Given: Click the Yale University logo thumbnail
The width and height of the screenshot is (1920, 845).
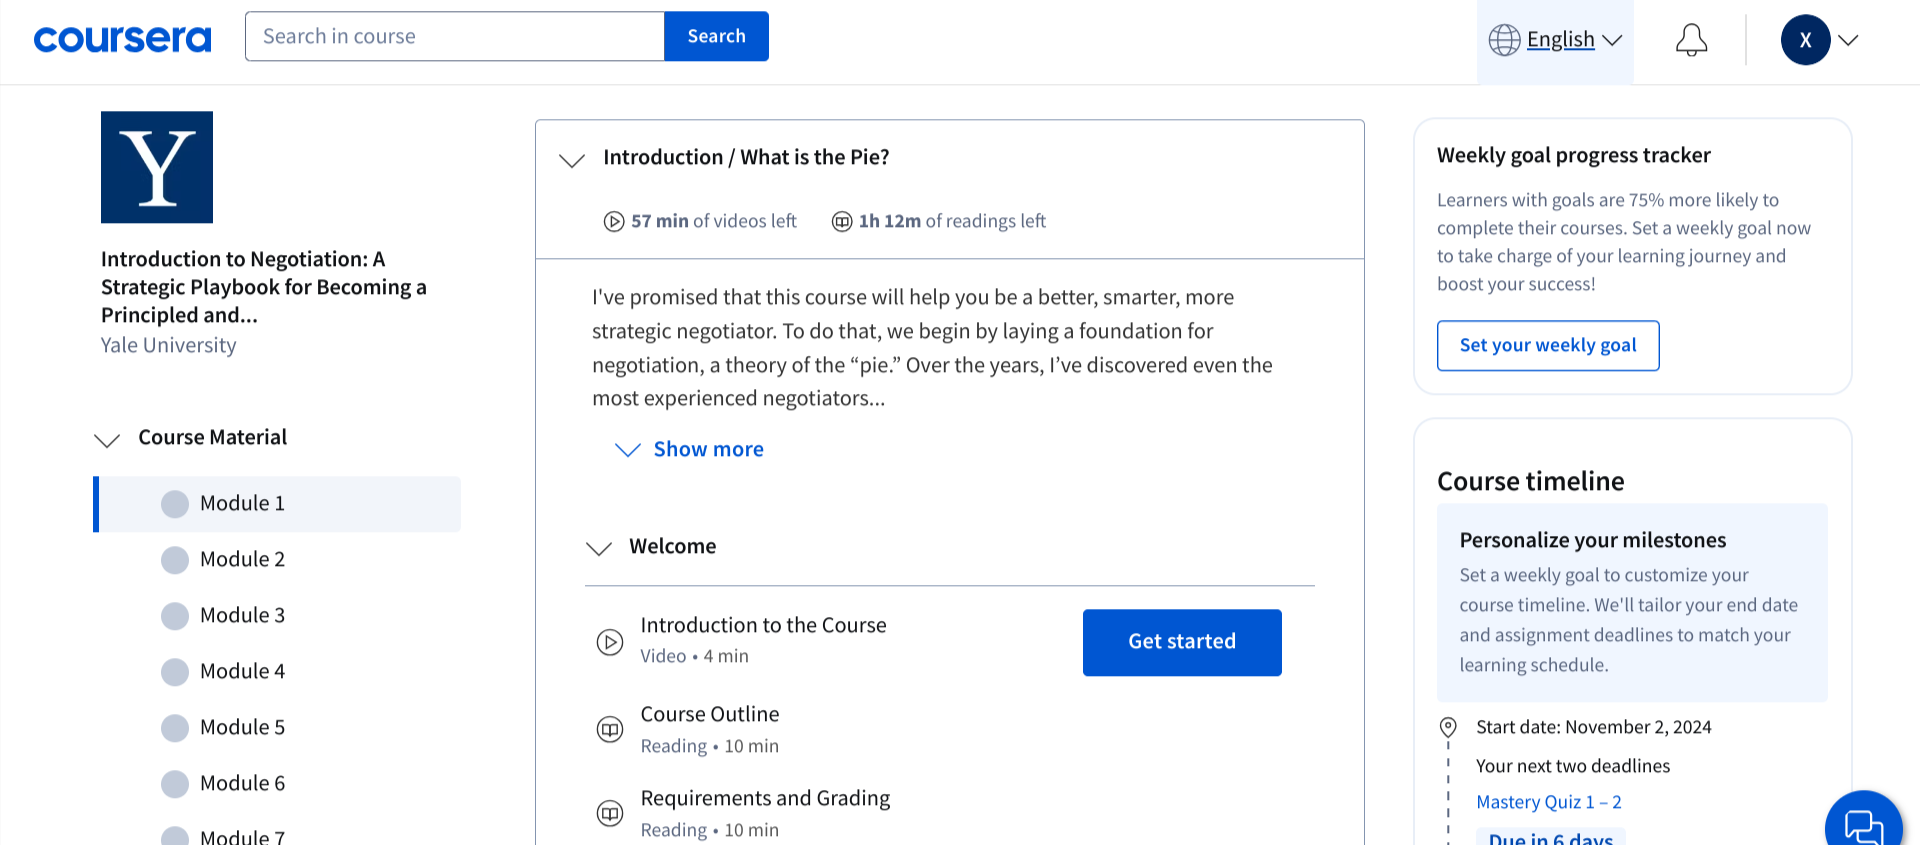Looking at the screenshot, I should pos(157,167).
